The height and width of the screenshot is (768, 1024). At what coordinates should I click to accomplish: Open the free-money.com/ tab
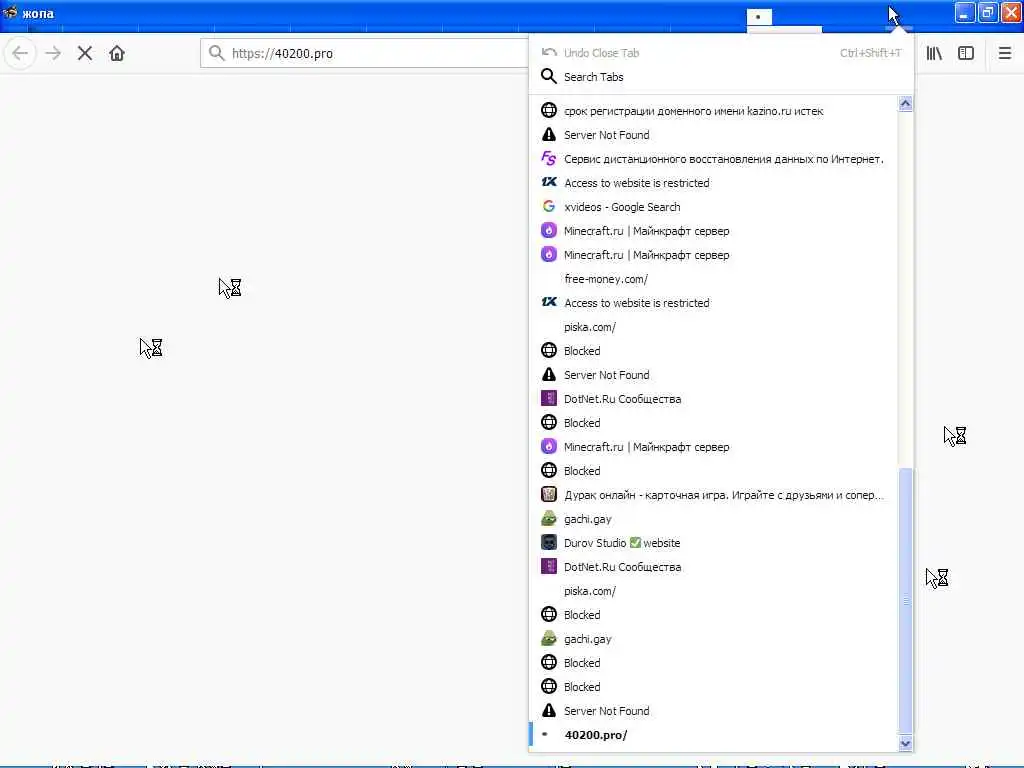713,279
